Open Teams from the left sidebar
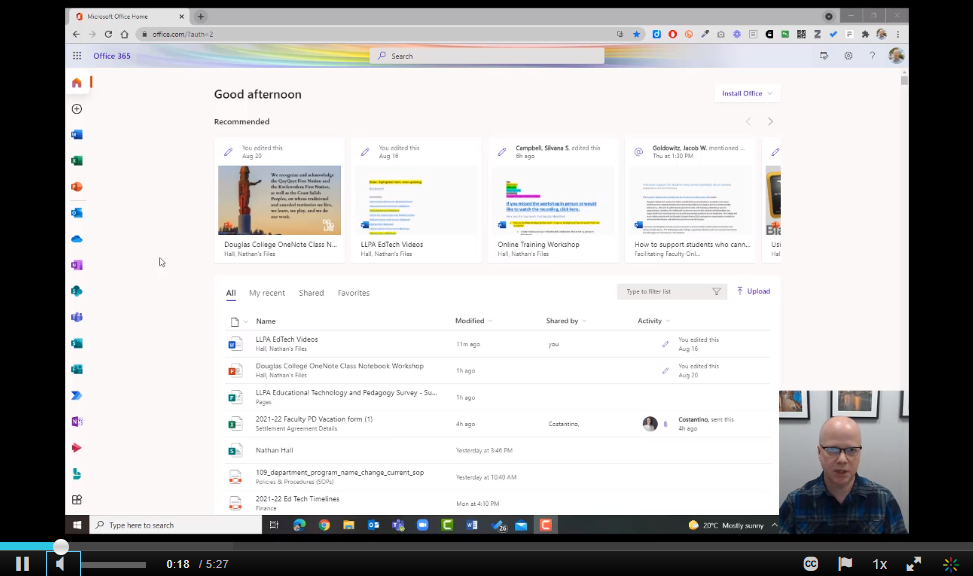Image resolution: width=973 pixels, height=576 pixels. (x=77, y=317)
